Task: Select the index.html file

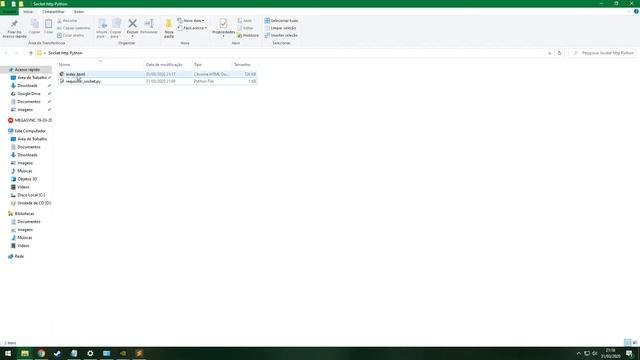Action: [158, 74]
